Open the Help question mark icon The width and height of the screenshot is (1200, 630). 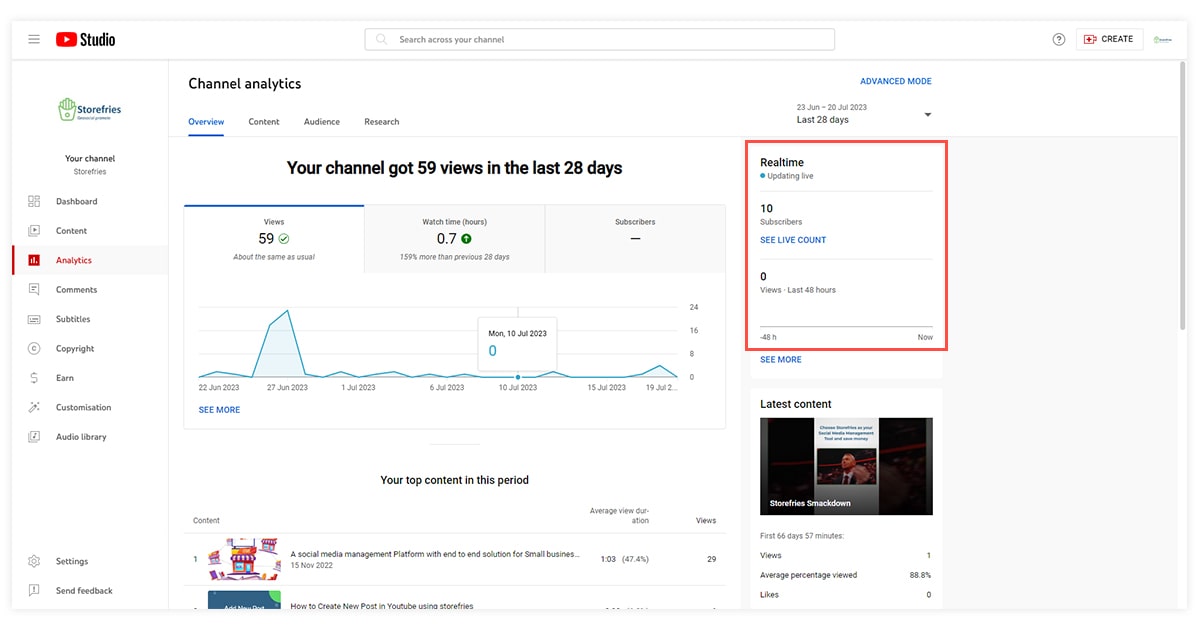(x=1059, y=39)
